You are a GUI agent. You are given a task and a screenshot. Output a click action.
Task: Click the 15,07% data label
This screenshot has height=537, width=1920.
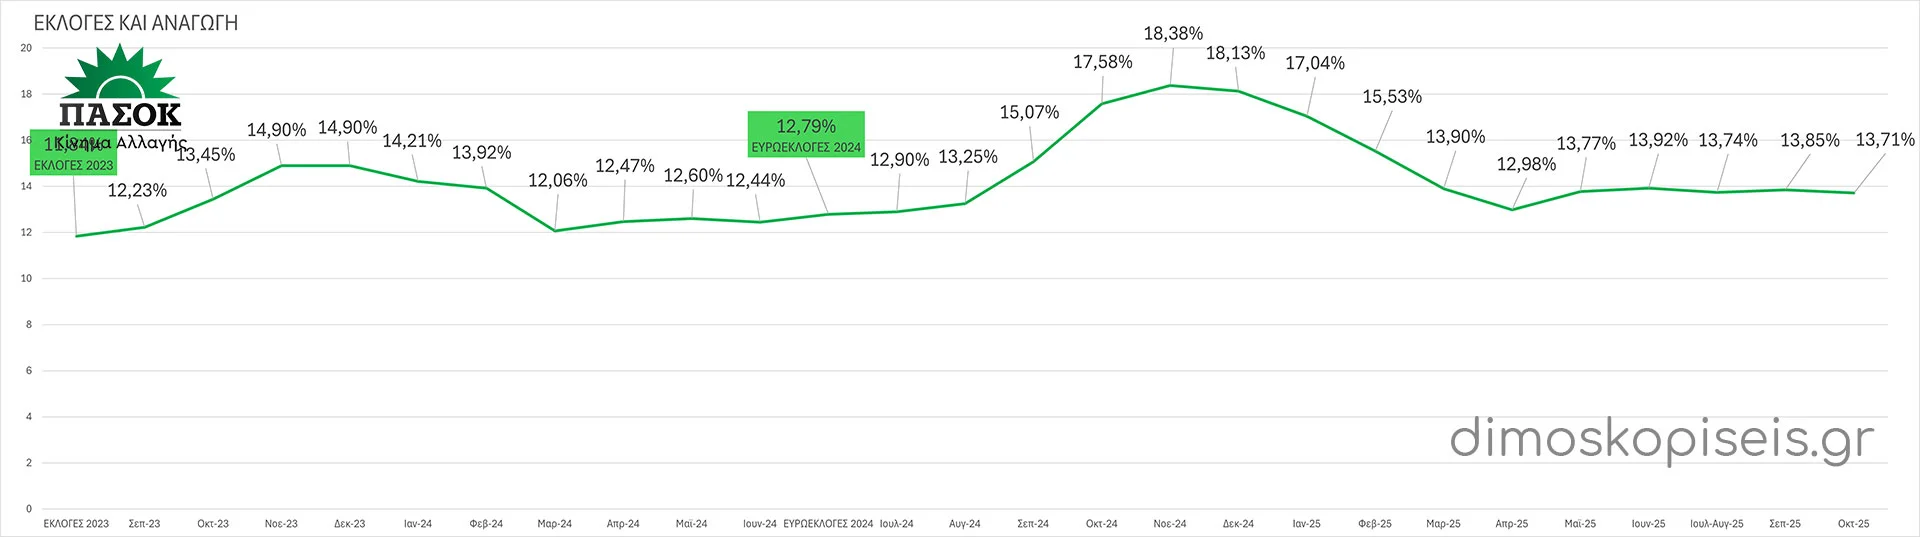1029,112
